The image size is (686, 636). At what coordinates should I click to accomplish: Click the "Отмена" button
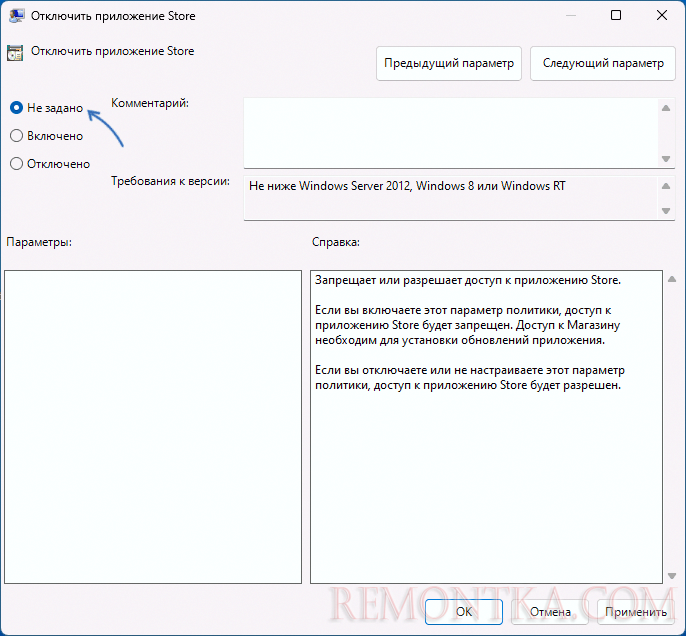pyautogui.click(x=550, y=612)
